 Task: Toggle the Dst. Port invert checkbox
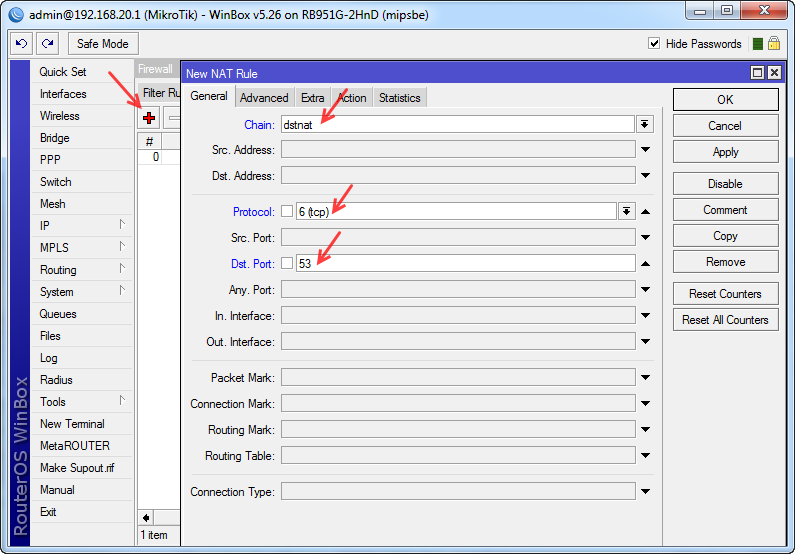pyautogui.click(x=287, y=264)
